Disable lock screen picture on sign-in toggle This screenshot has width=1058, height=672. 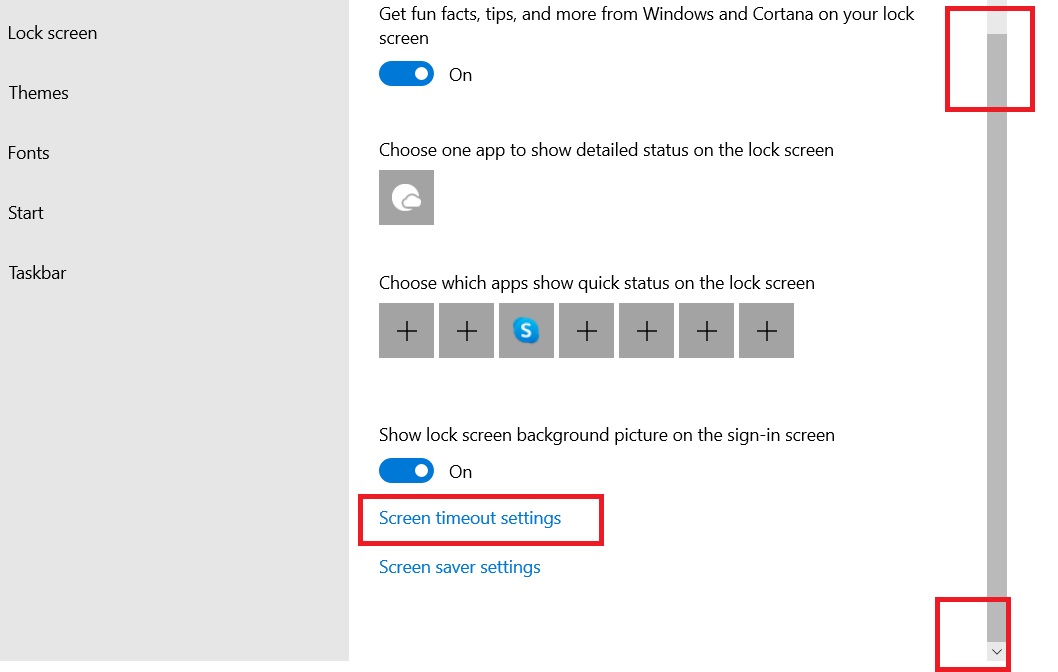(x=406, y=471)
